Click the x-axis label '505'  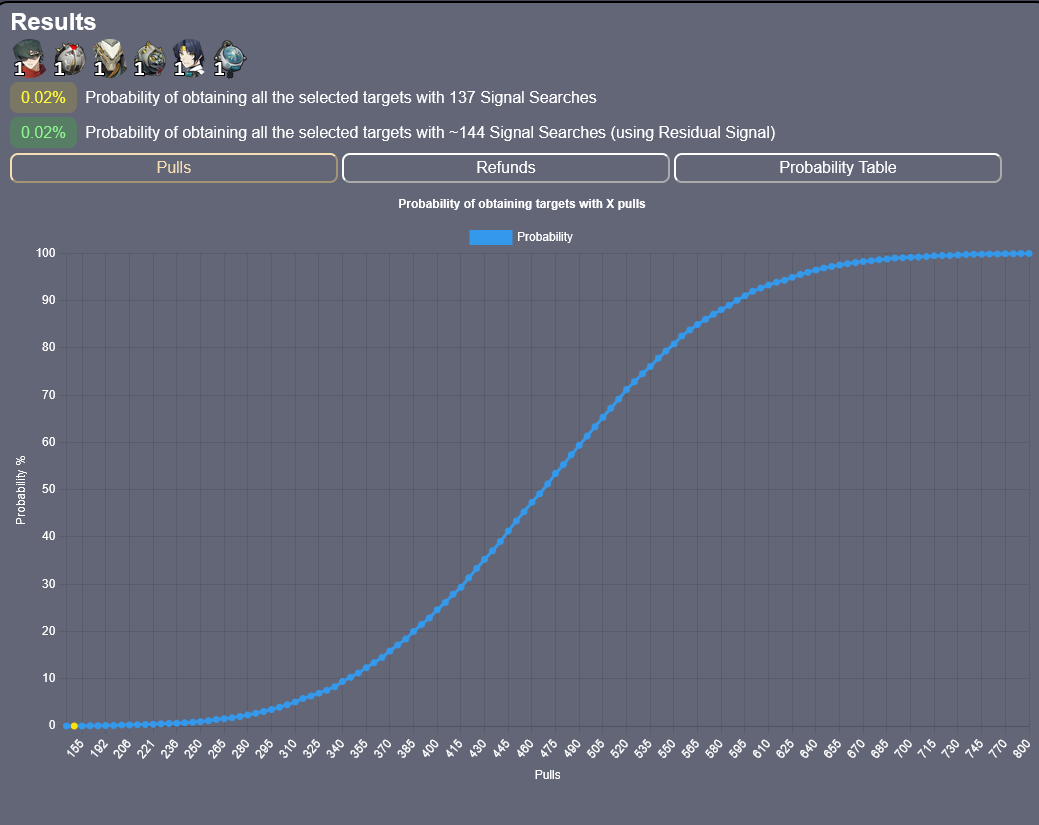(595, 748)
